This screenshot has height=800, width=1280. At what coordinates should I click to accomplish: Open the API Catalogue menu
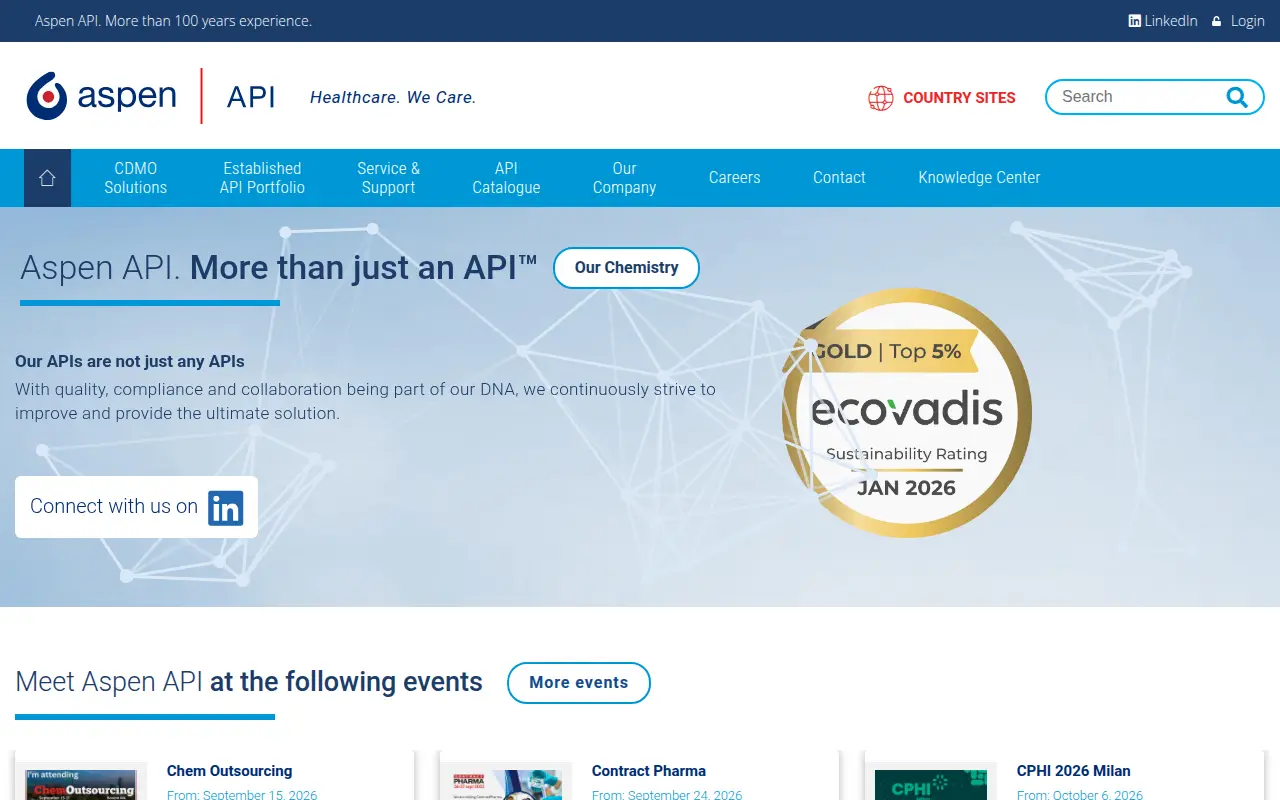[506, 178]
